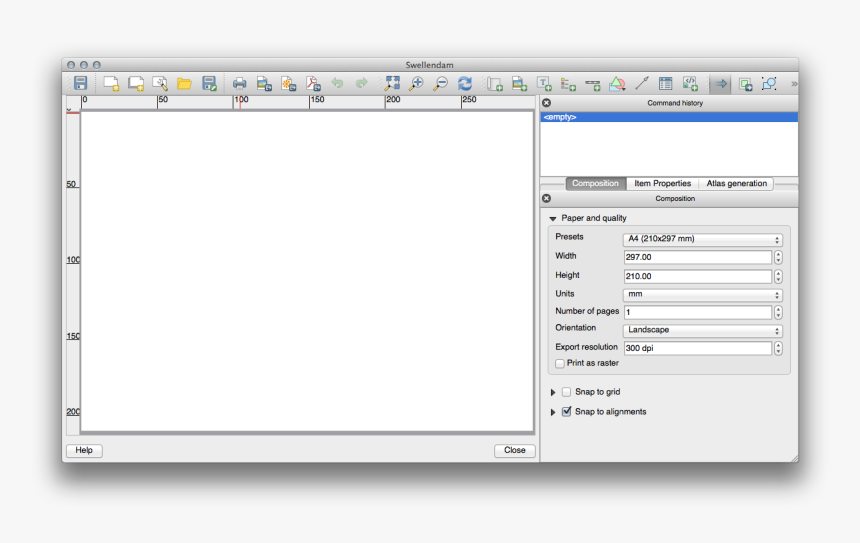This screenshot has height=543, width=860.
Task: Switch to the Atlas generation tab
Action: click(x=737, y=183)
